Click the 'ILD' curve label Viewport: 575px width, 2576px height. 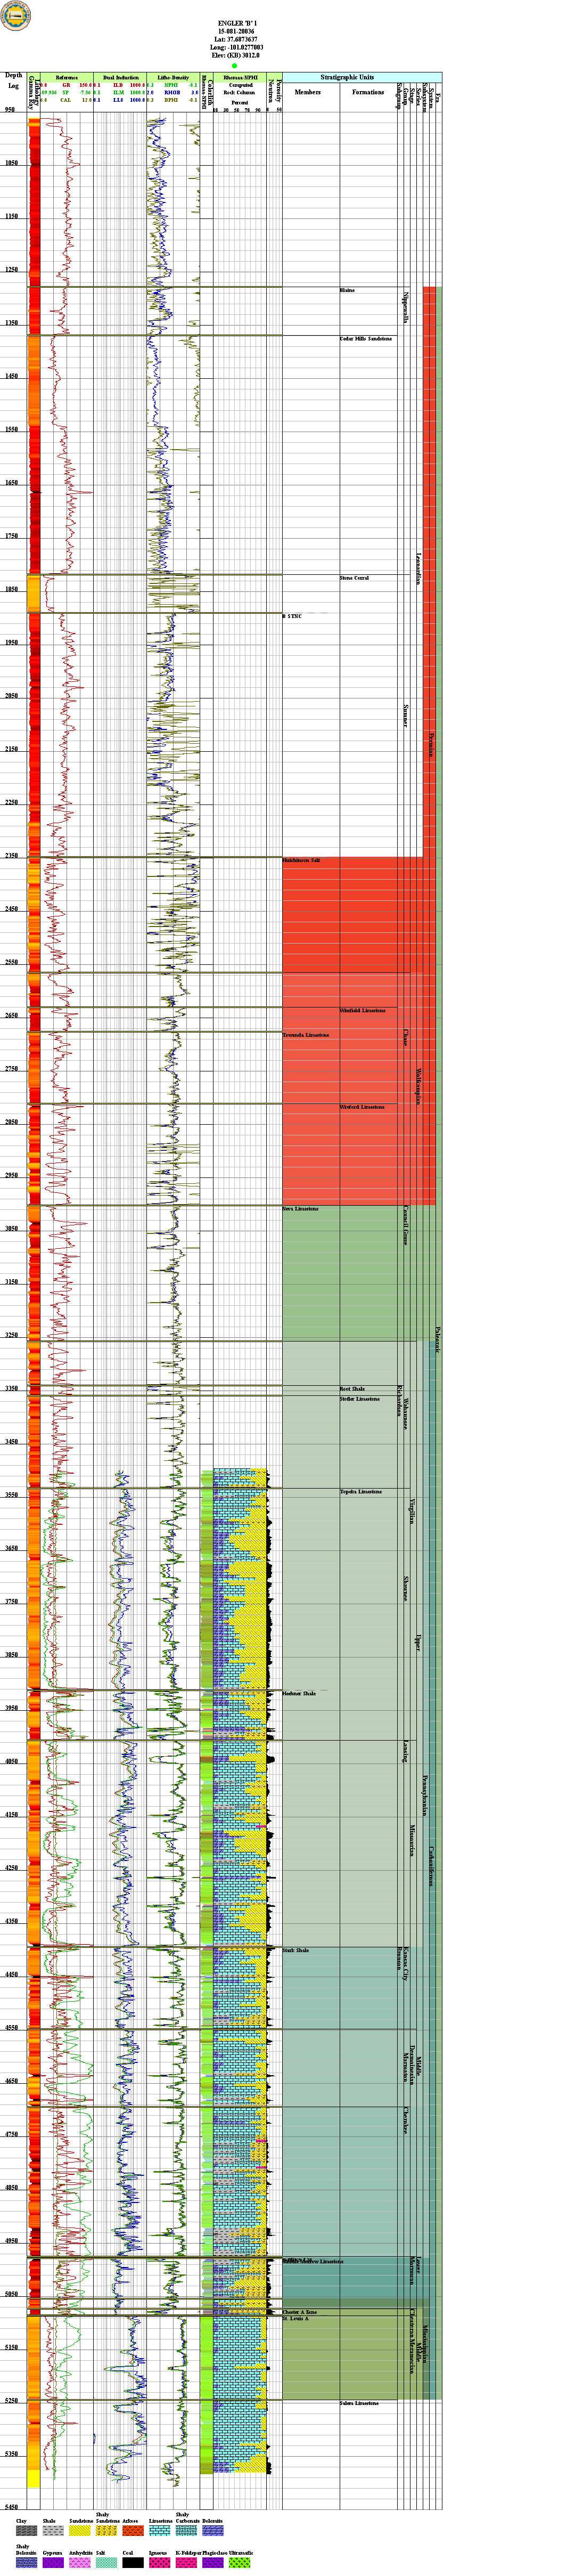pyautogui.click(x=118, y=86)
